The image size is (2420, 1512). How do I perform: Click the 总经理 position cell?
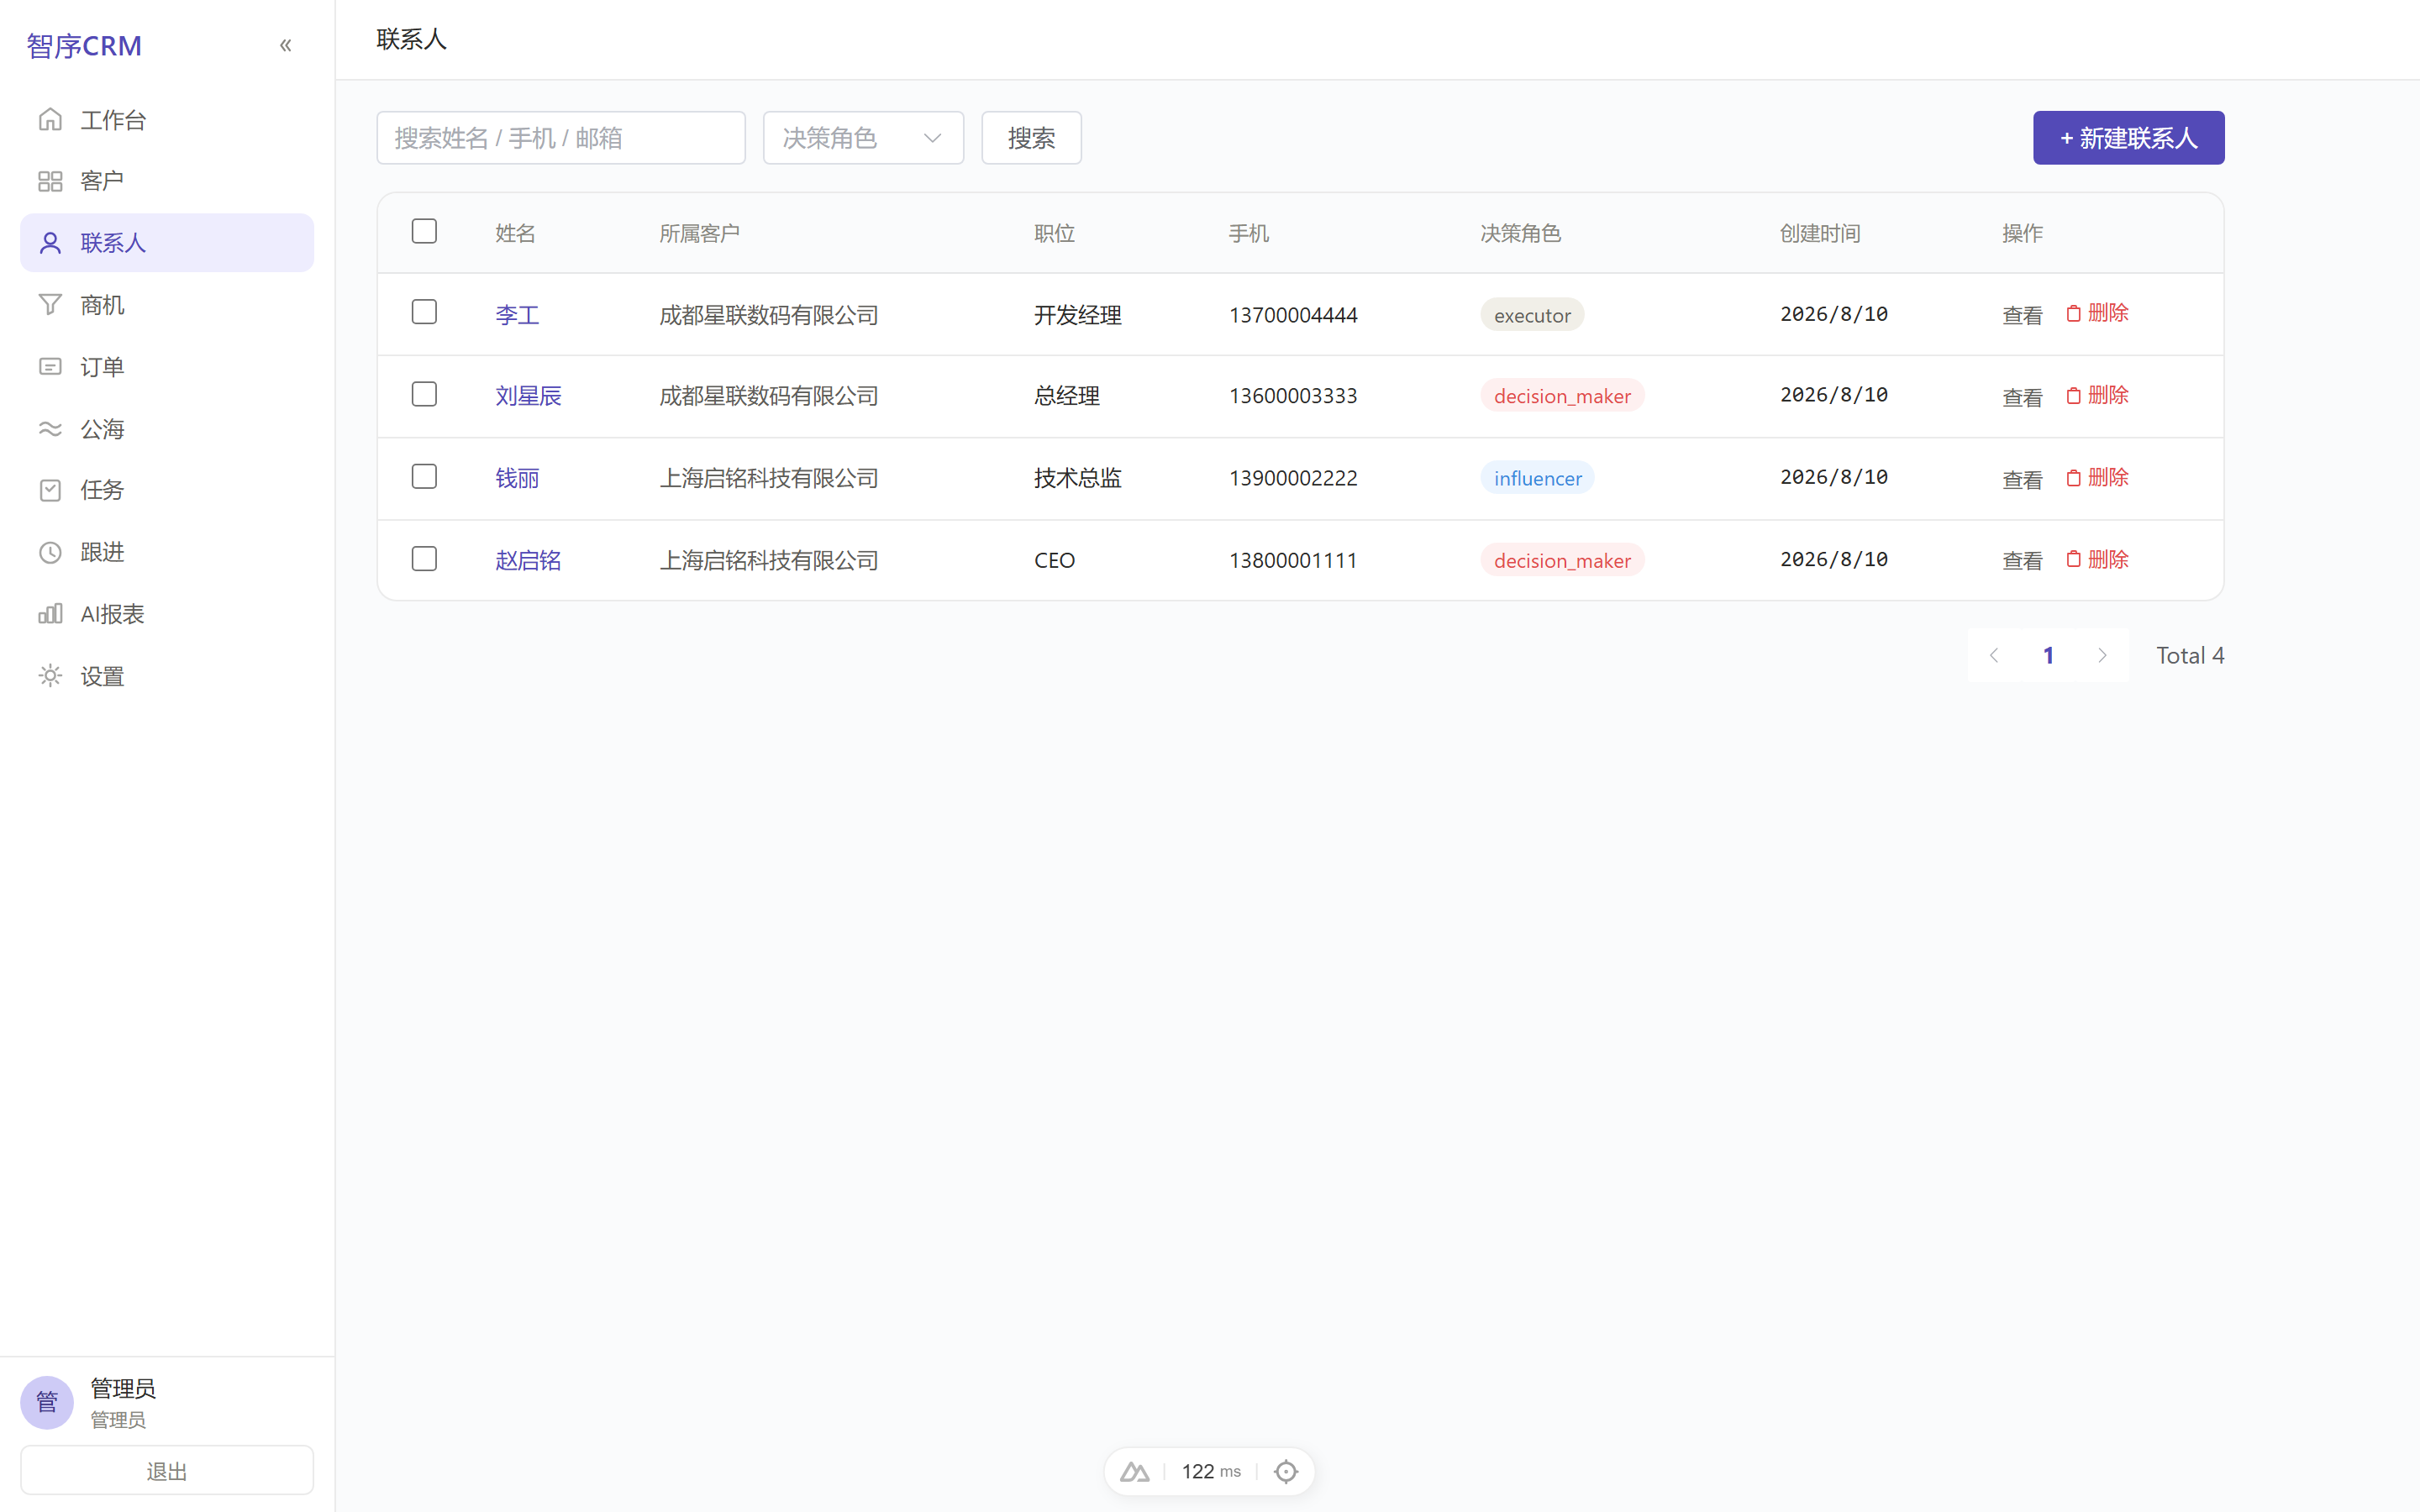click(1066, 396)
